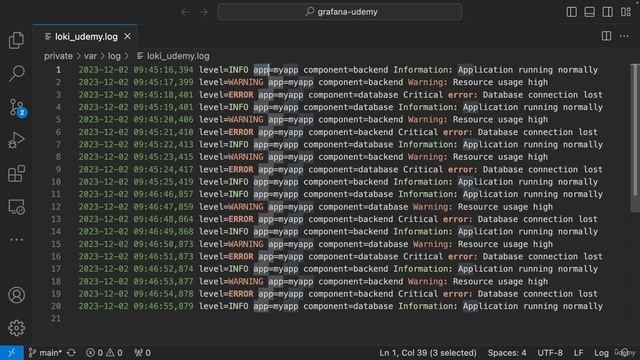This screenshot has height=360, width=640.
Task: Go forward using the right arrow
Action: pyautogui.click(x=204, y=12)
